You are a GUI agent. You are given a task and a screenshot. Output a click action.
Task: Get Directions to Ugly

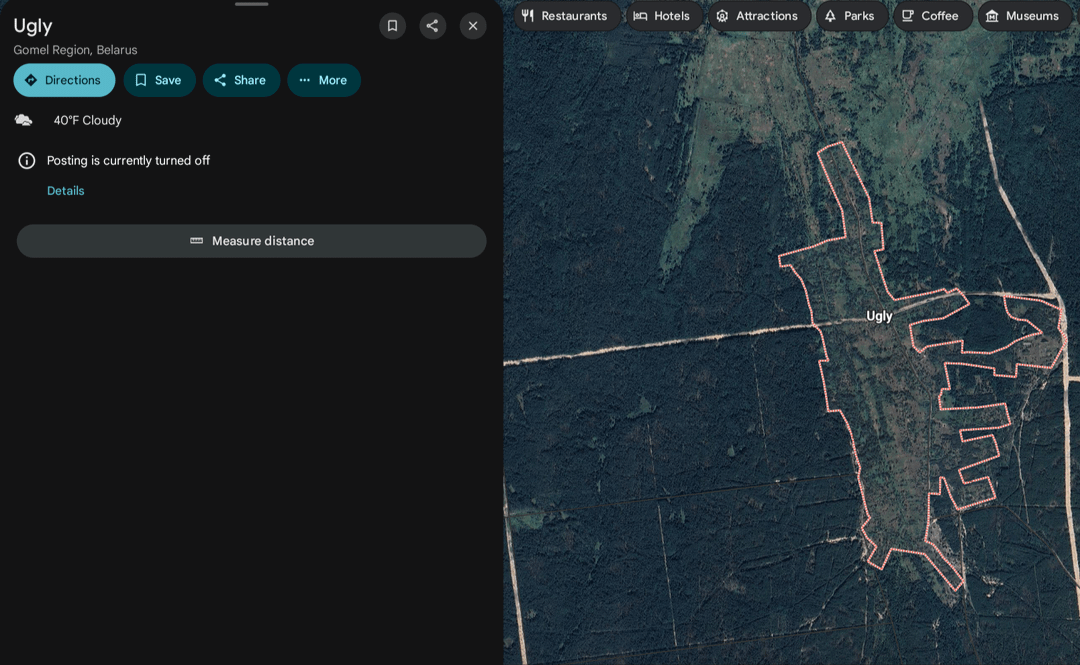pos(64,80)
